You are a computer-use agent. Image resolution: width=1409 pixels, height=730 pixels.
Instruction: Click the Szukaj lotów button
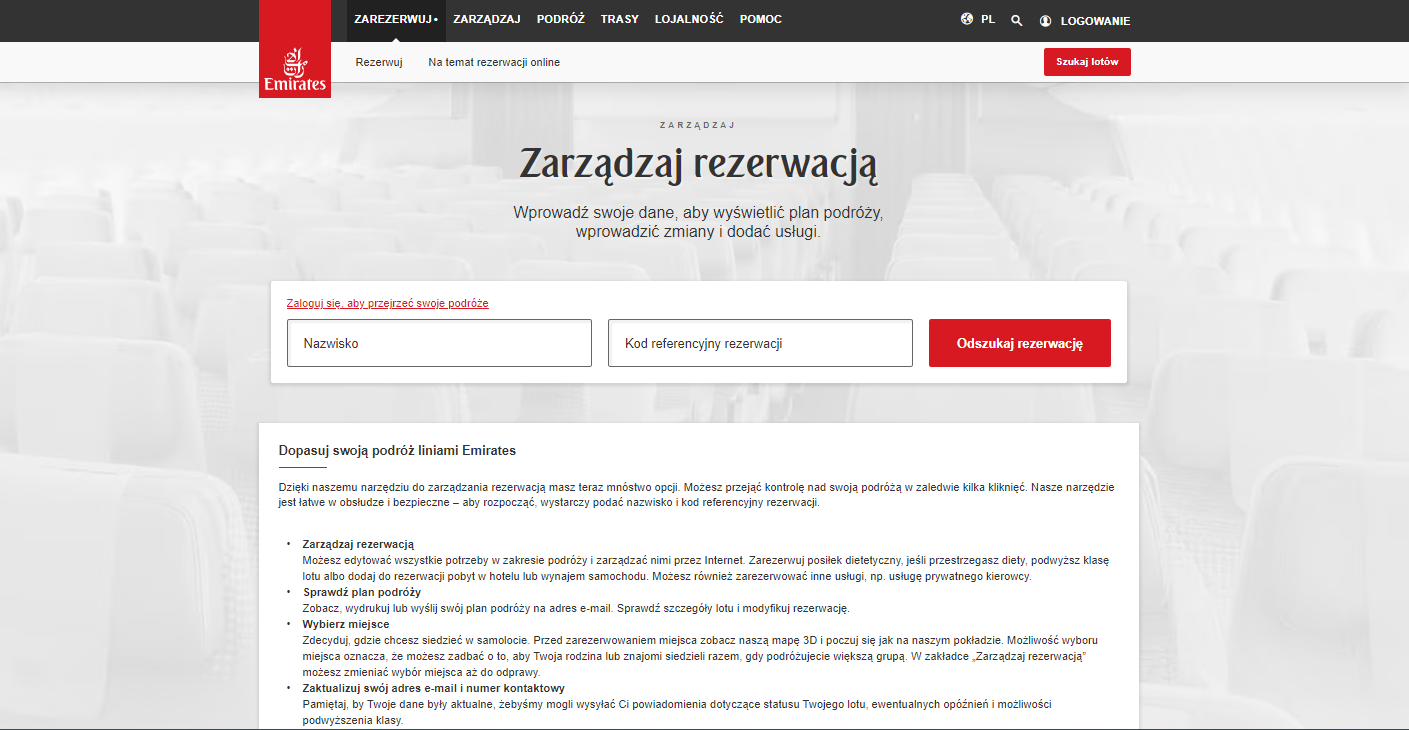coord(1087,62)
